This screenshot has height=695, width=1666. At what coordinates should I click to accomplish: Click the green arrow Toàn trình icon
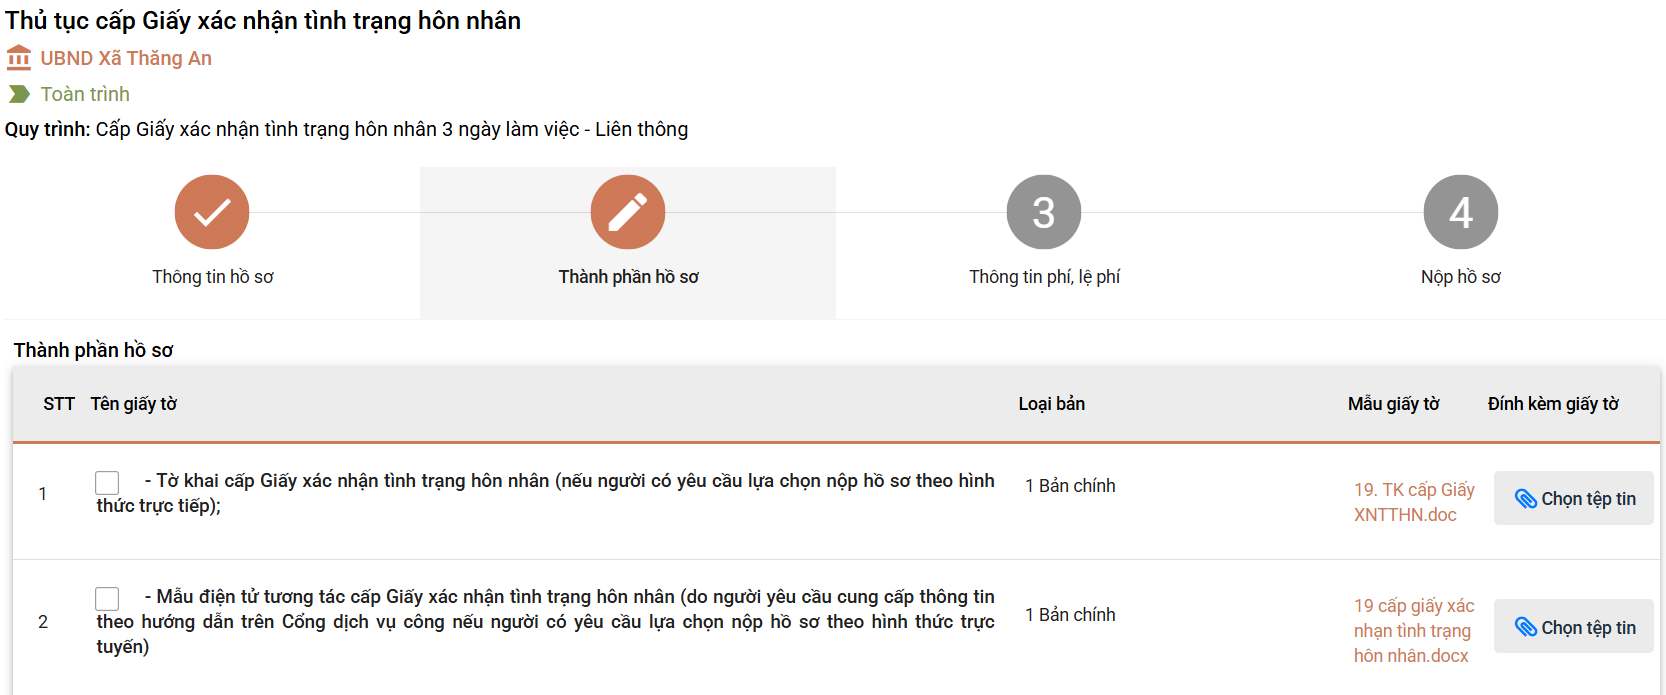pyautogui.click(x=19, y=94)
